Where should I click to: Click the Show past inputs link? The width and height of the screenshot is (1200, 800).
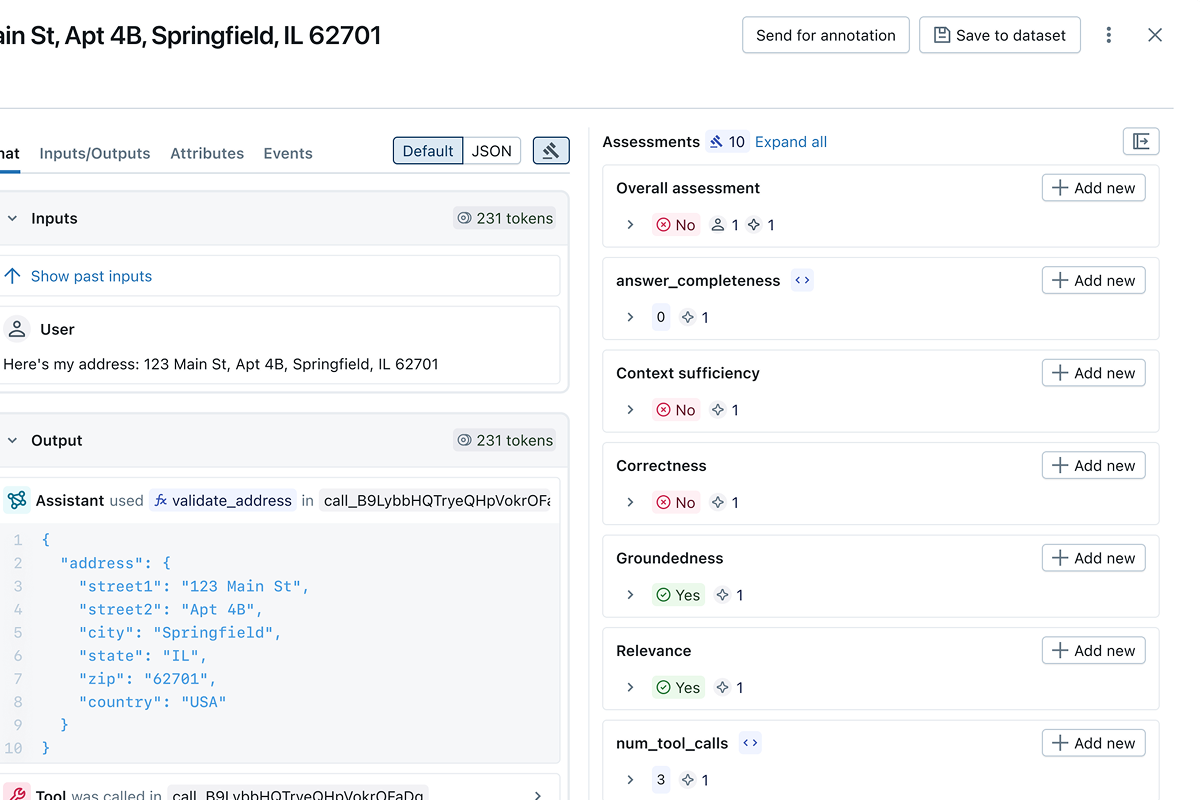89,275
